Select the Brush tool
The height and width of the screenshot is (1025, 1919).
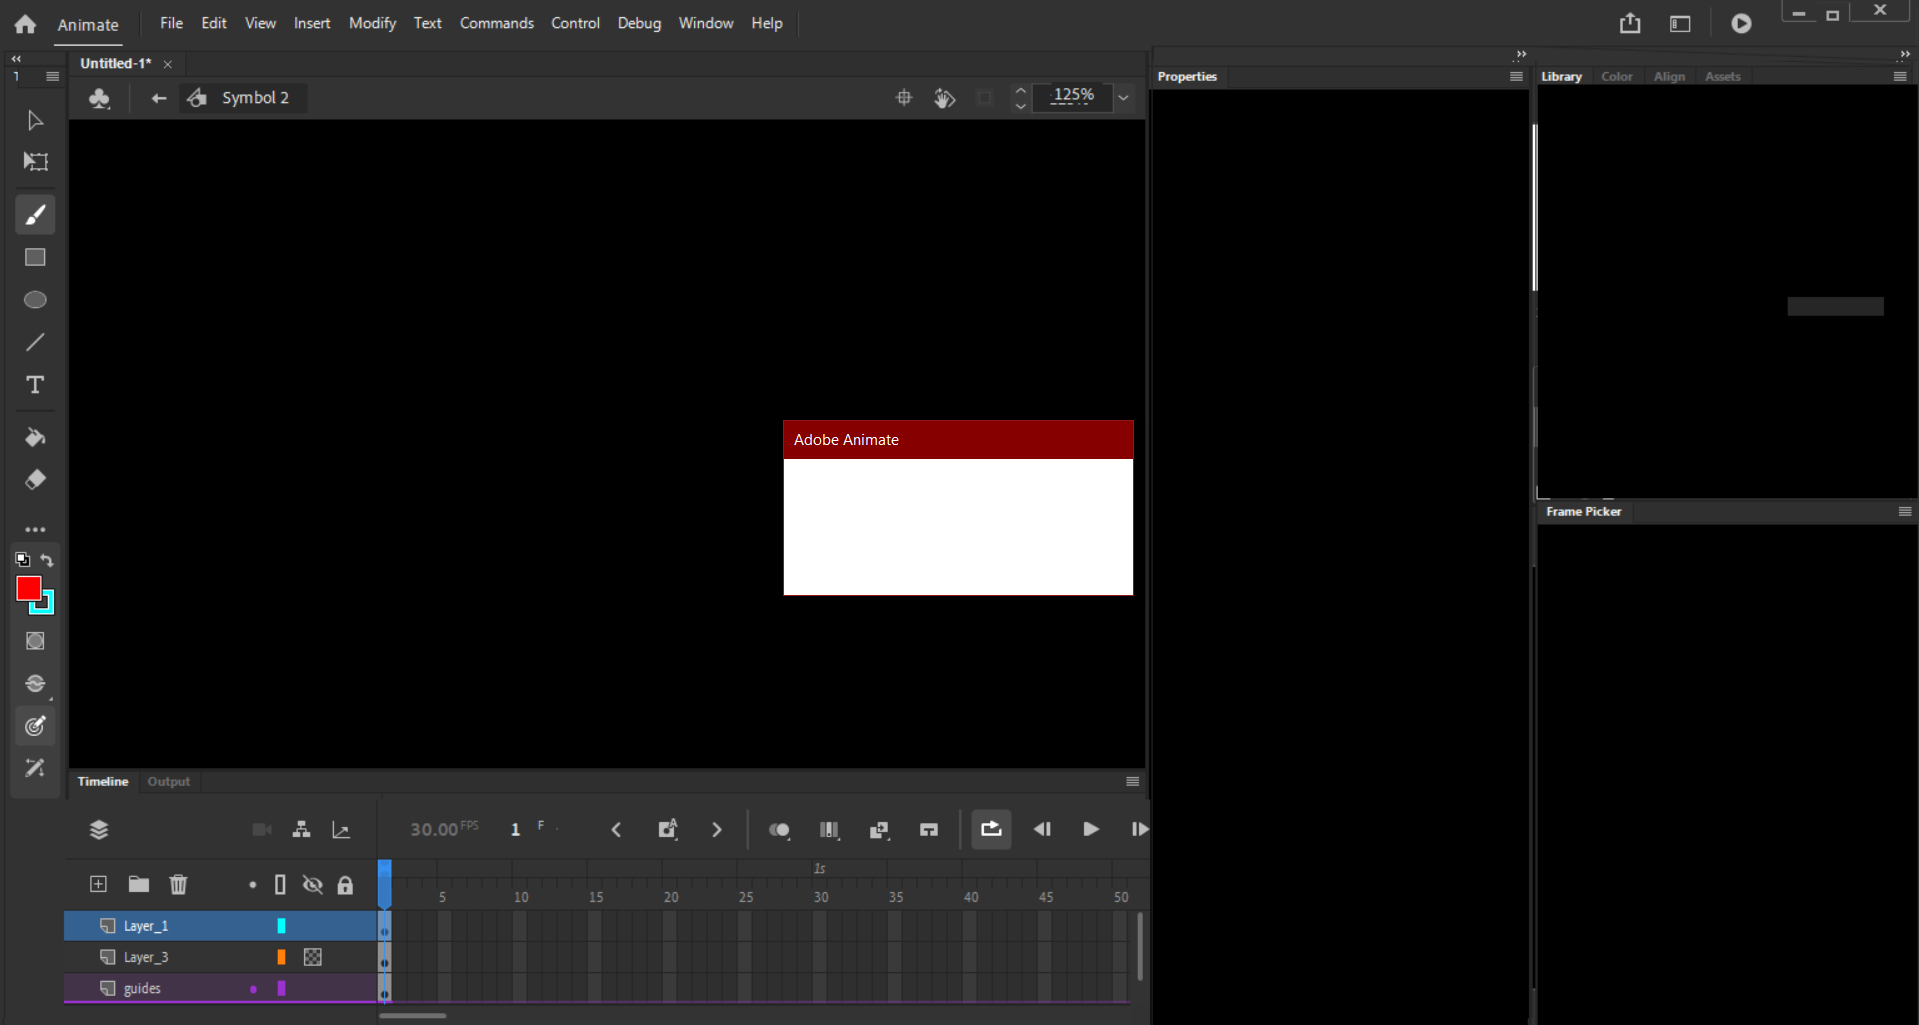pyautogui.click(x=35, y=215)
